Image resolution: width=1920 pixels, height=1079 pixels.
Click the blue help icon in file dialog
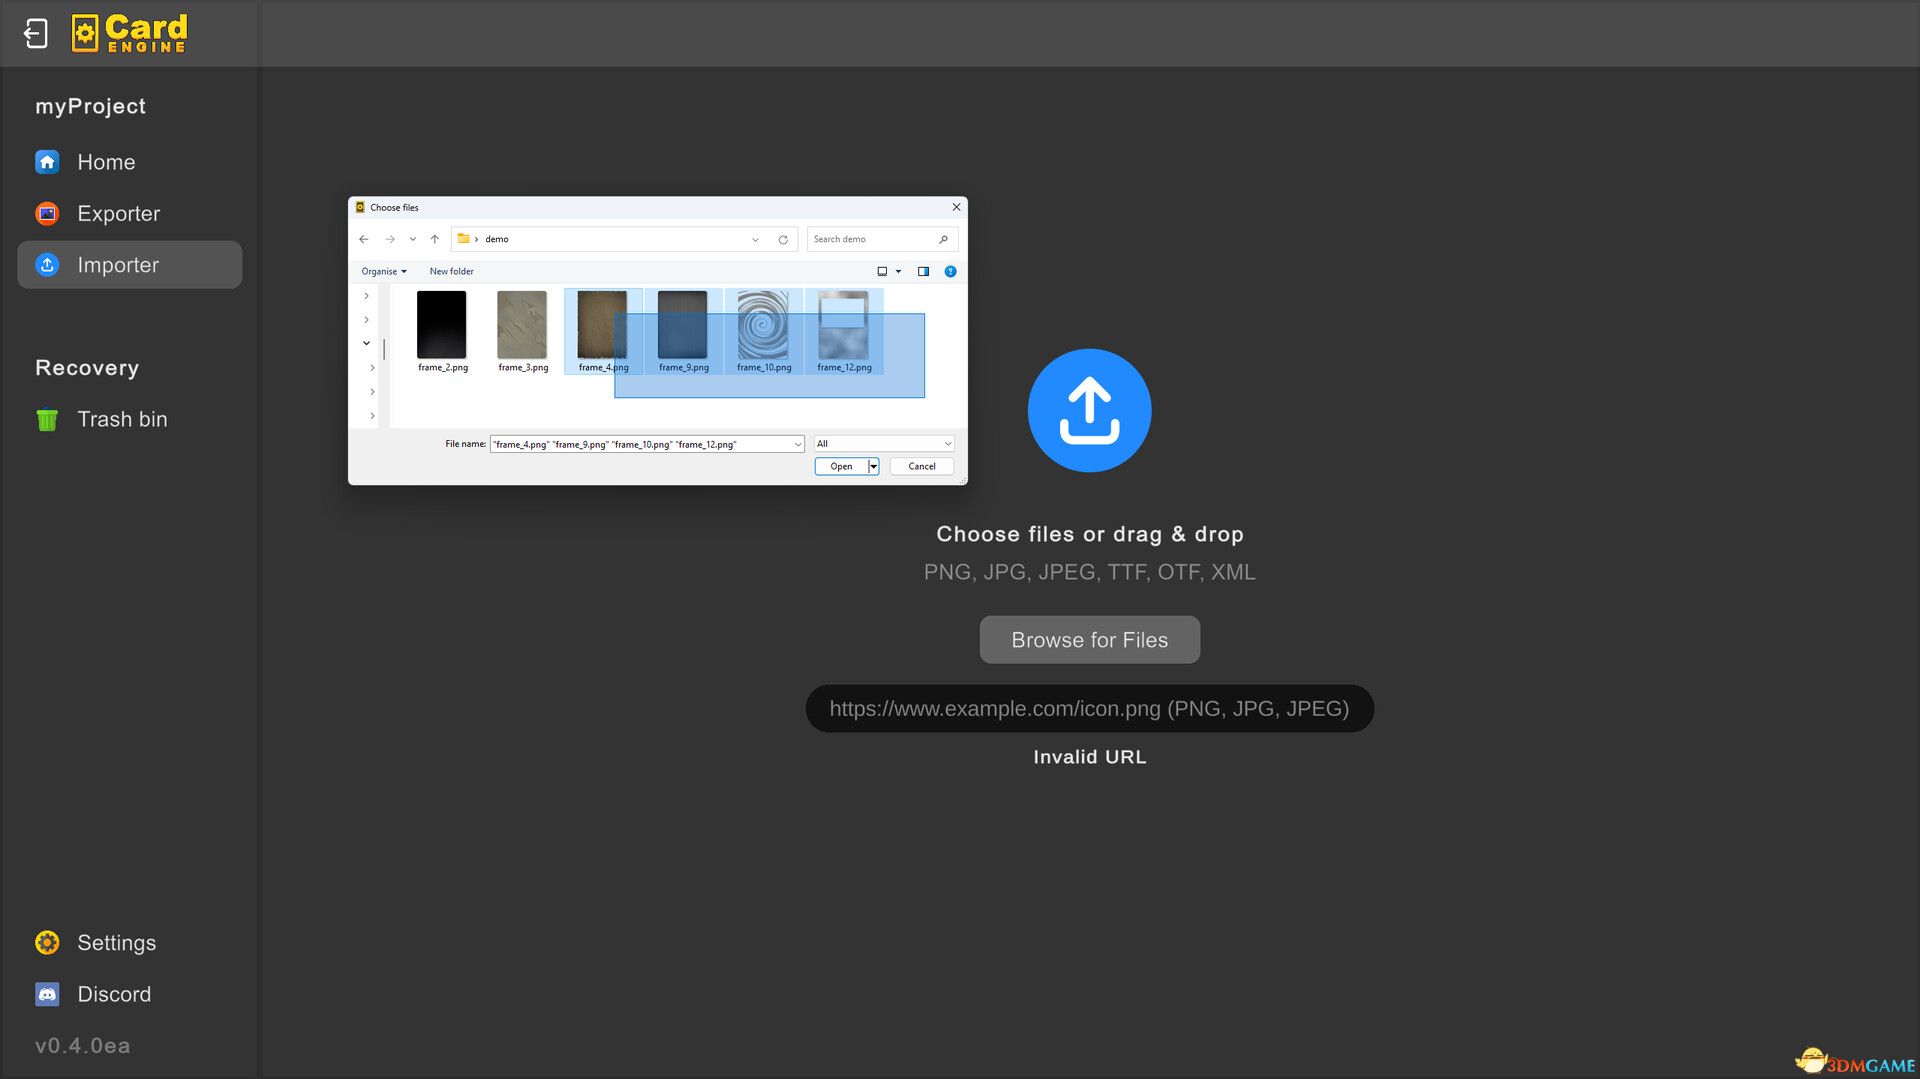pyautogui.click(x=950, y=272)
